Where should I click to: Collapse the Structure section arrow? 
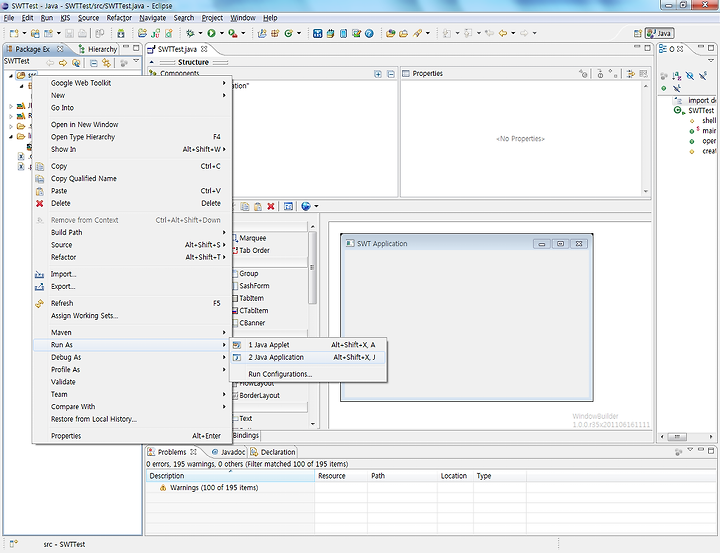click(x=152, y=62)
